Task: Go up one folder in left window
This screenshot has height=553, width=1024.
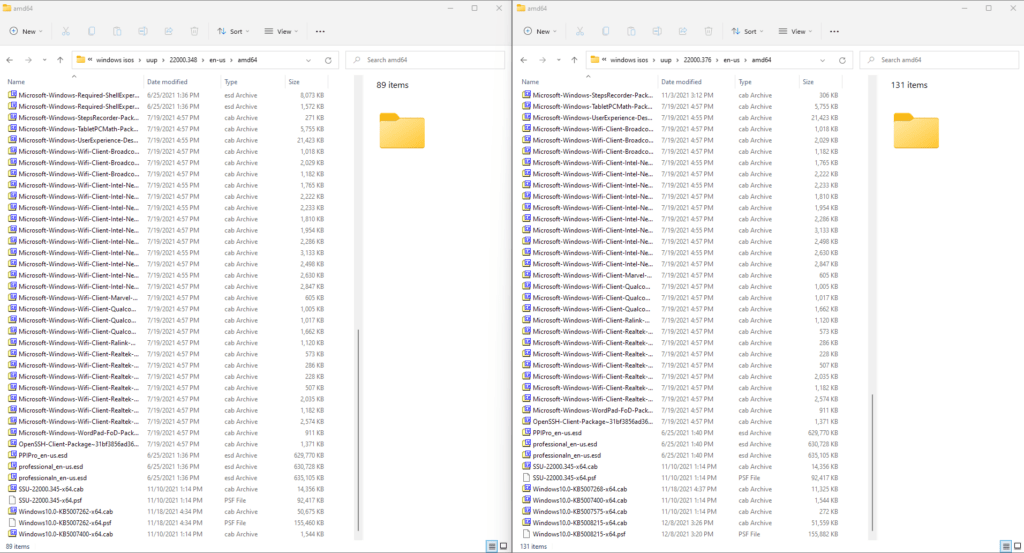Action: click(60, 60)
